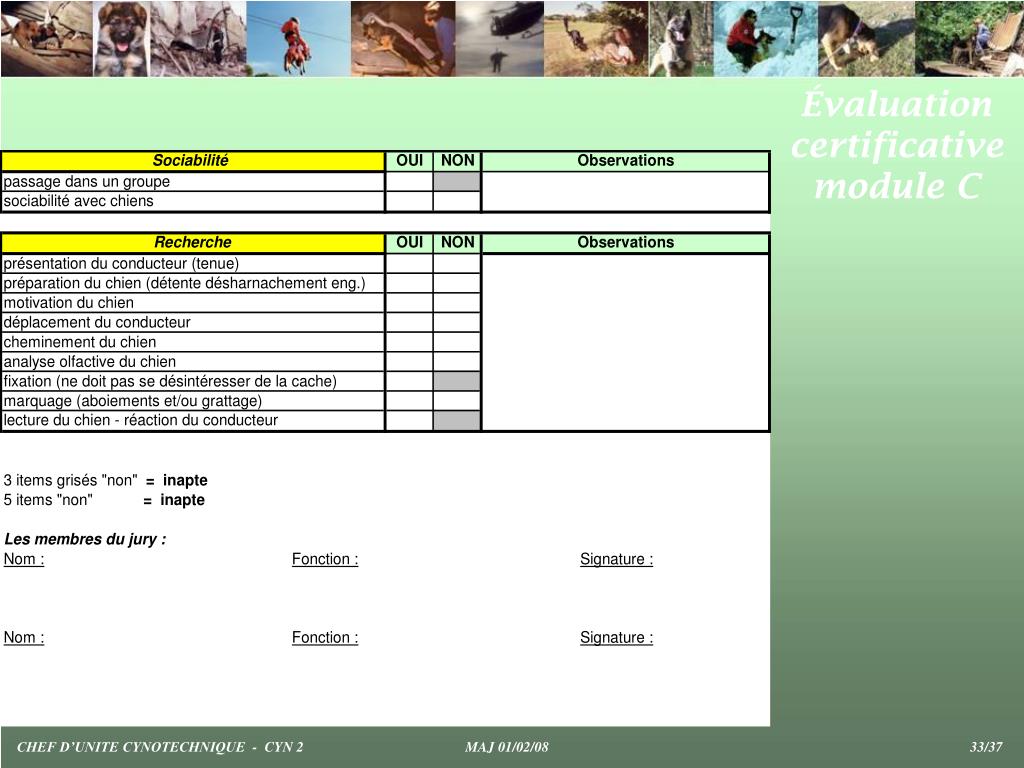The width and height of the screenshot is (1024, 768).
Task: Select text 'analyse olfactive du chien'
Action: point(89,362)
